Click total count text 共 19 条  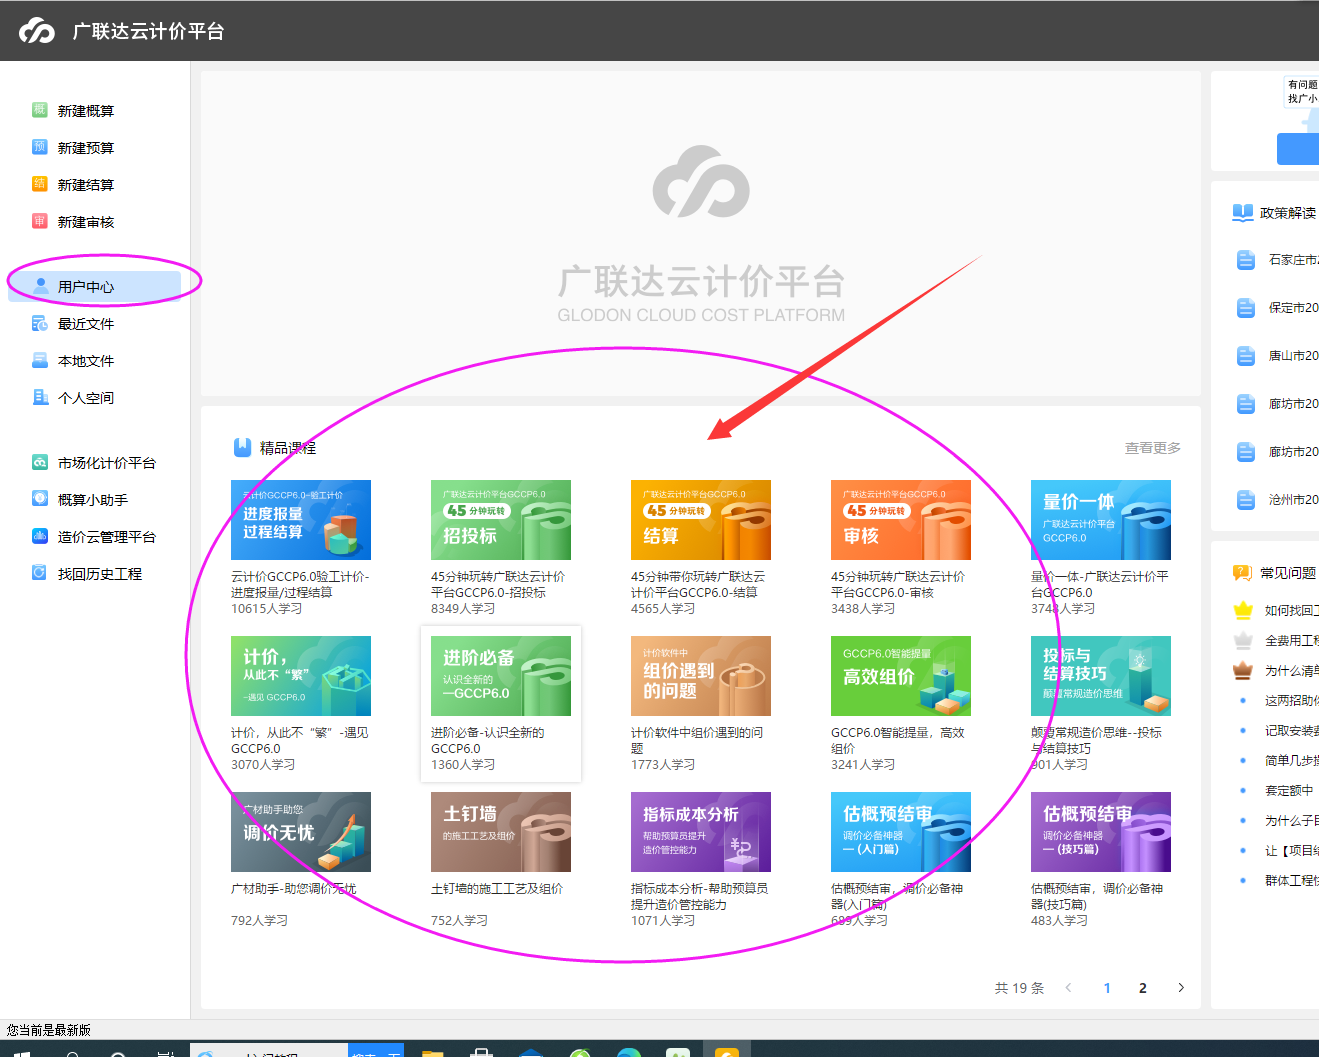(x=1019, y=988)
